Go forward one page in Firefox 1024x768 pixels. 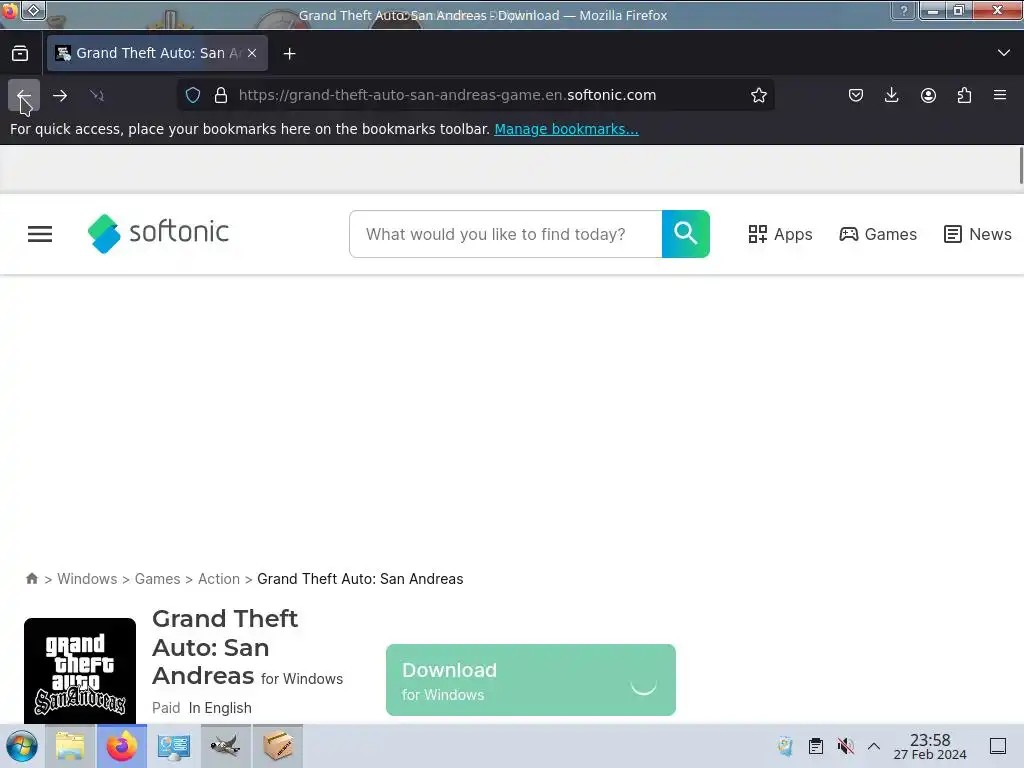click(60, 95)
